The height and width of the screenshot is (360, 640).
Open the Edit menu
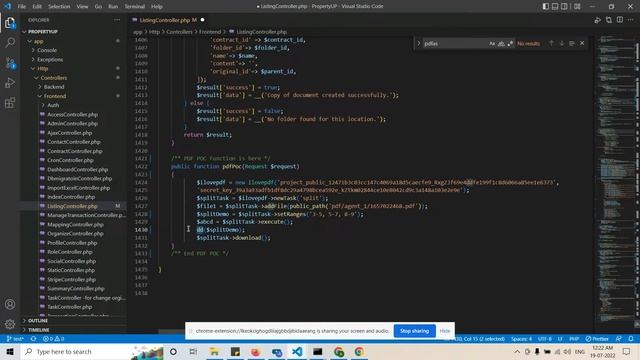point(37,7)
